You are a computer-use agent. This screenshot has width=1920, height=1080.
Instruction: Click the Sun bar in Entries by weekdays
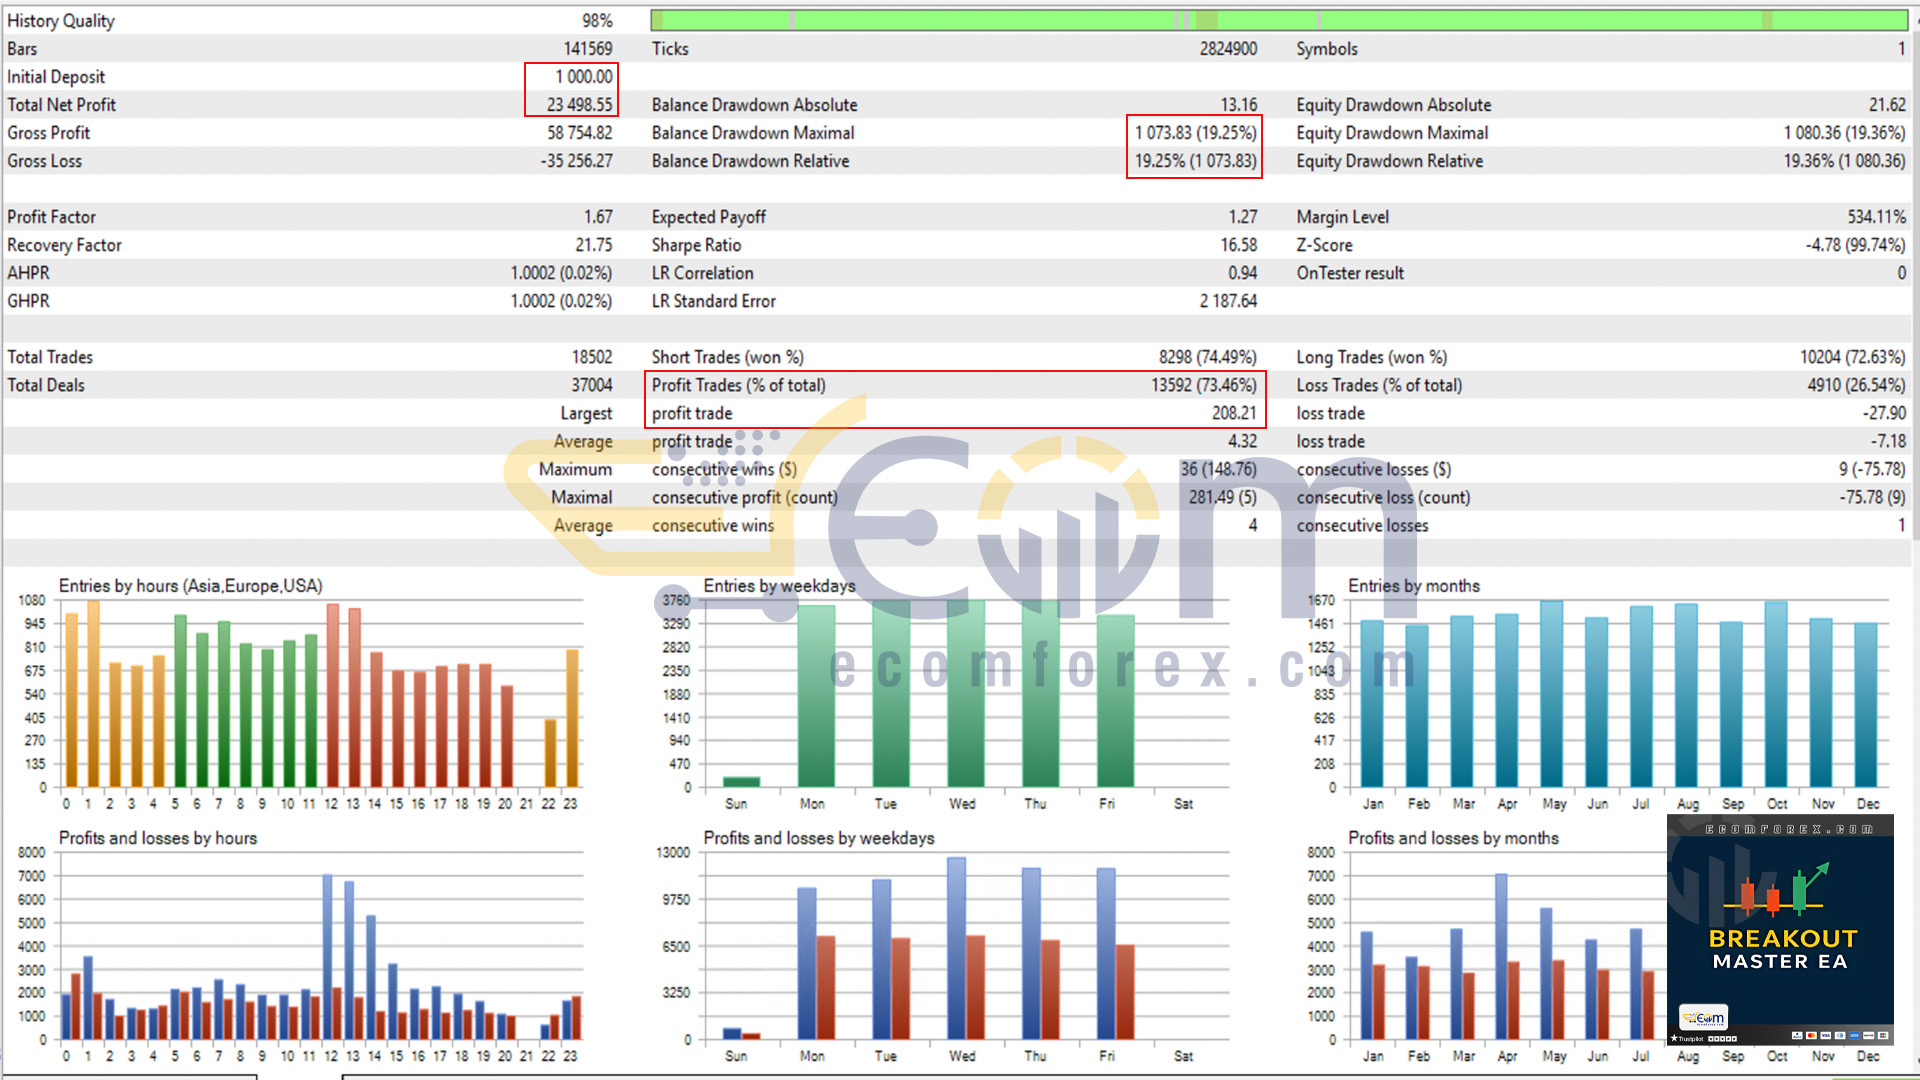[x=741, y=781]
